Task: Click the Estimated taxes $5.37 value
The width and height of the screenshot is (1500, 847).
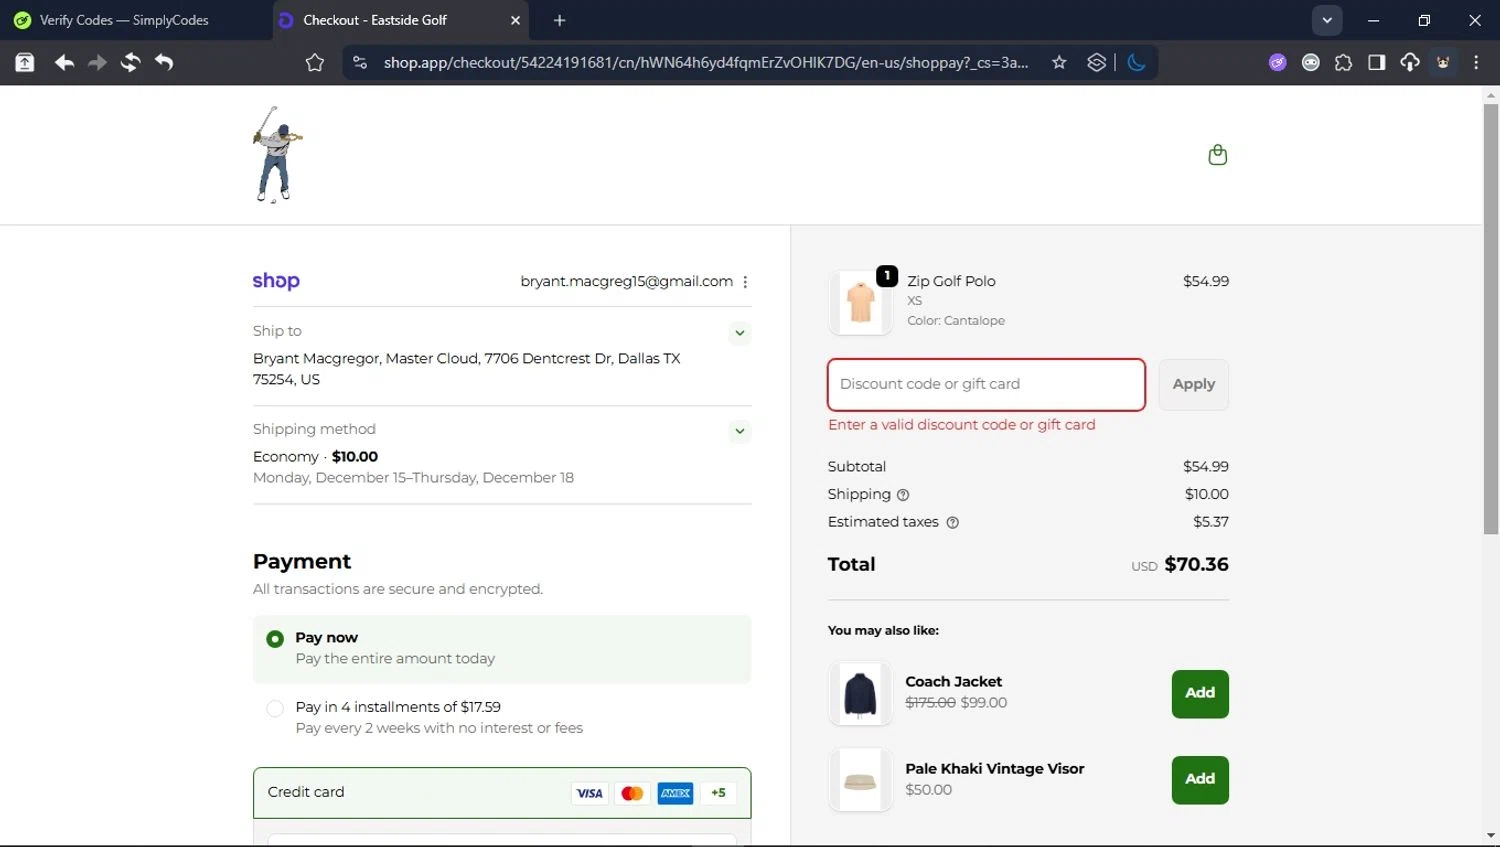Action: point(1211,522)
